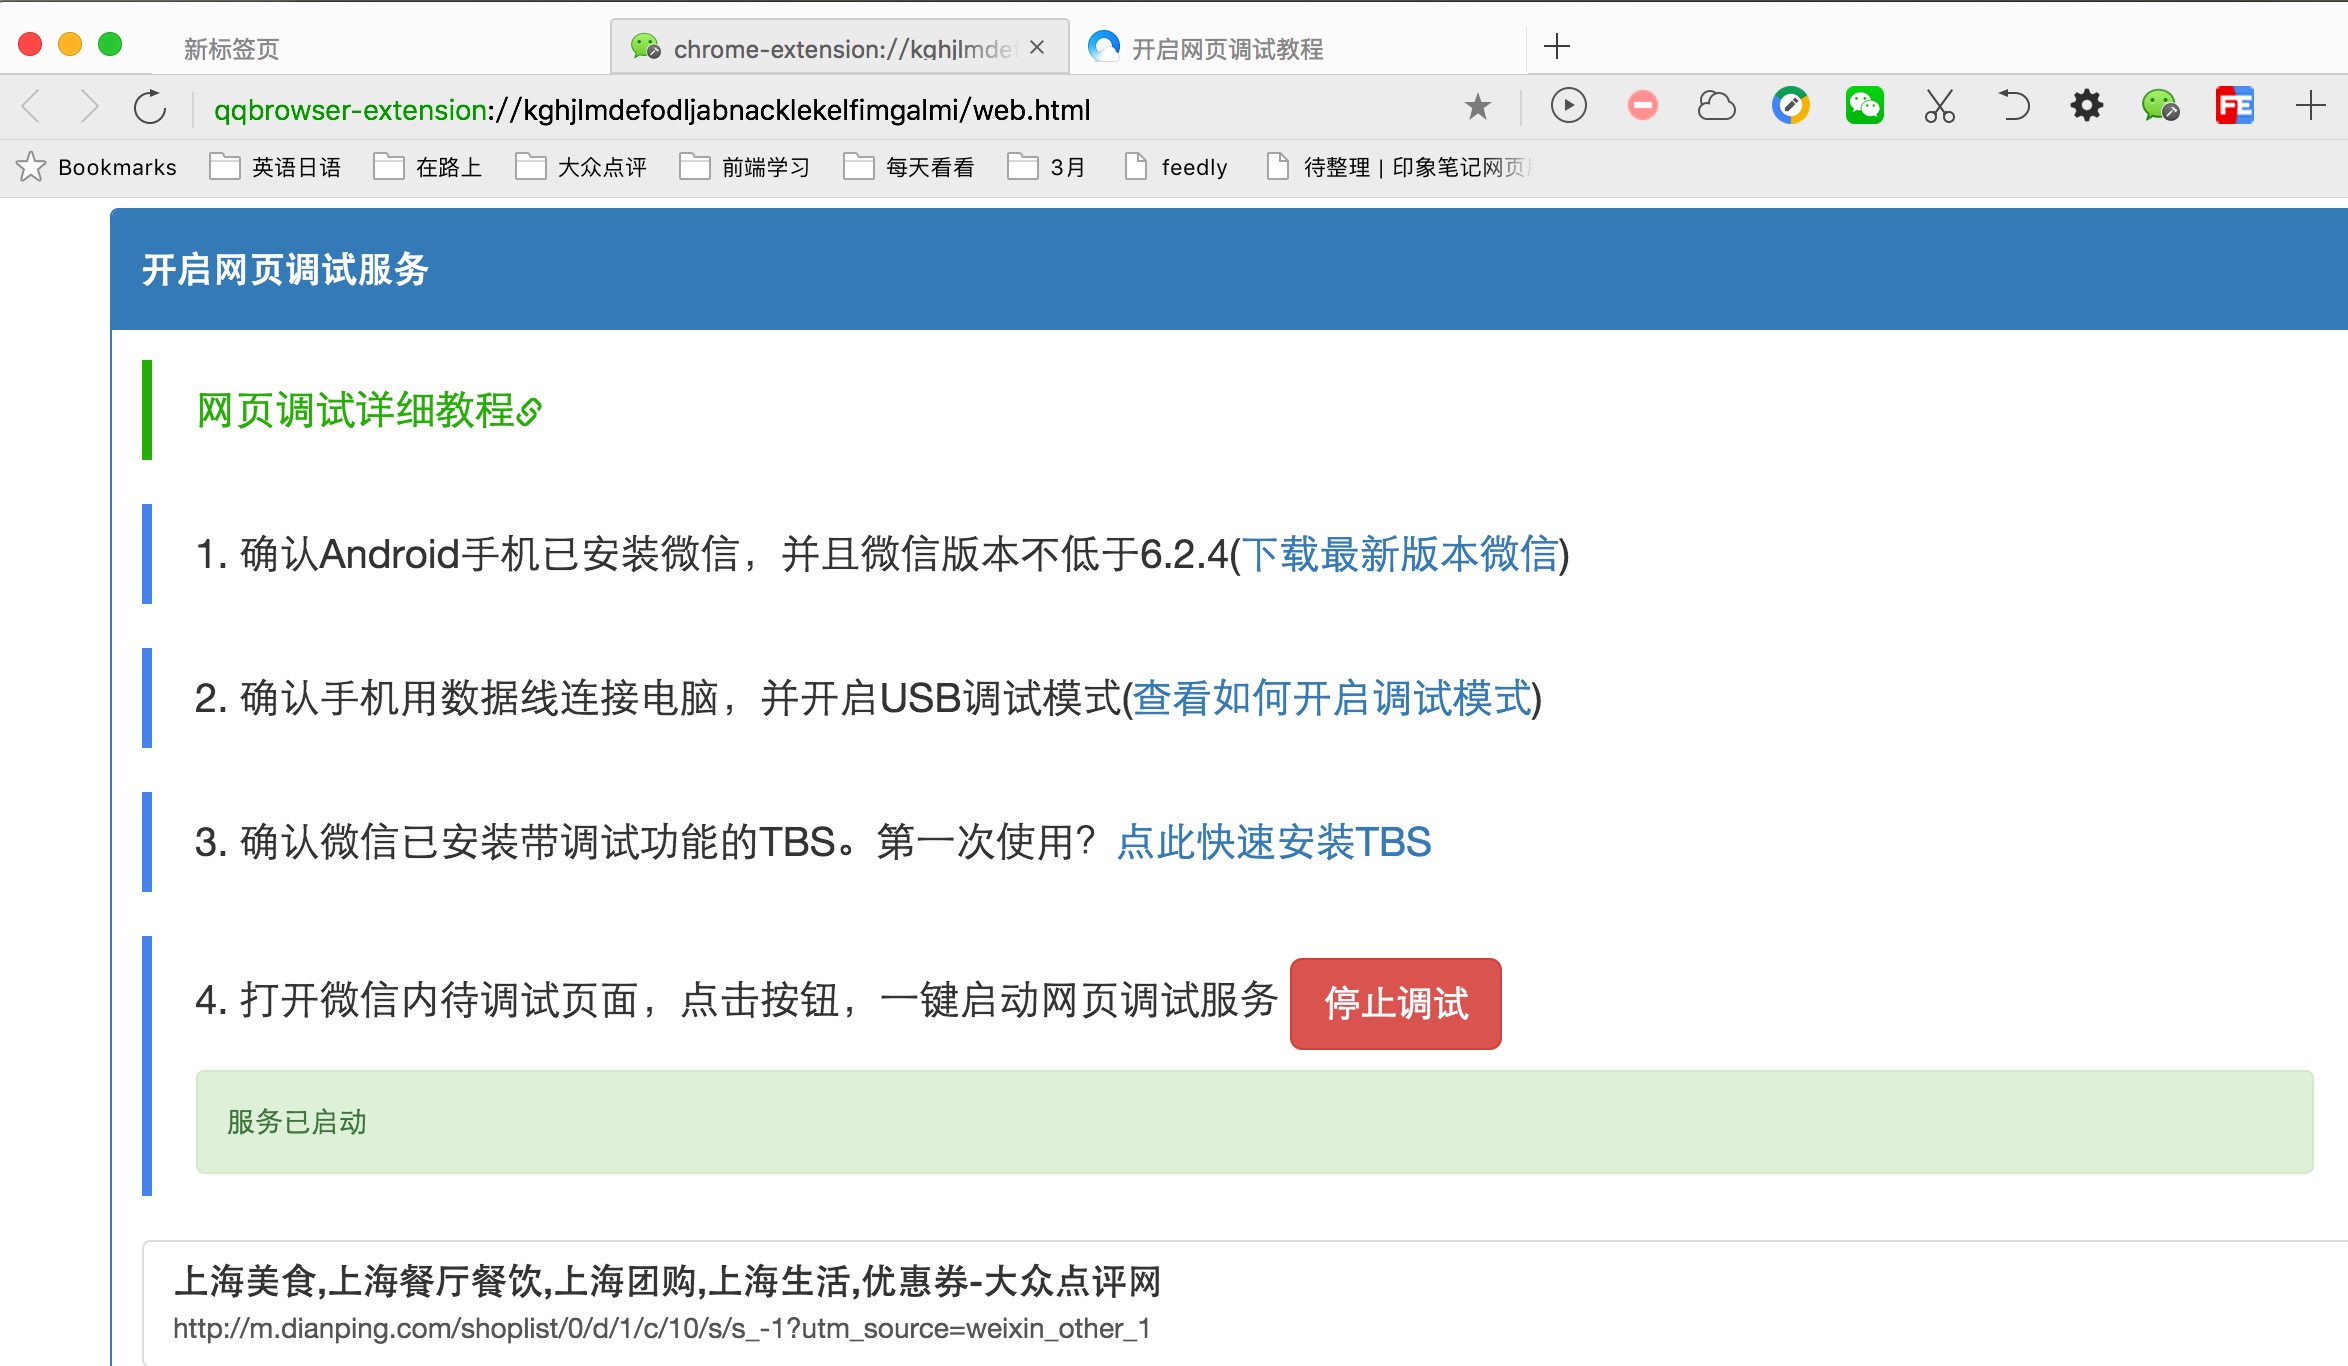
Task: Bookmark page with the star icon
Action: click(1477, 106)
